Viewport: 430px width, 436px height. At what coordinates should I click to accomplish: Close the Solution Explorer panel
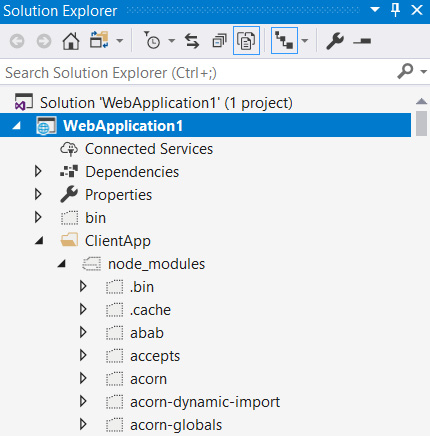(x=417, y=10)
